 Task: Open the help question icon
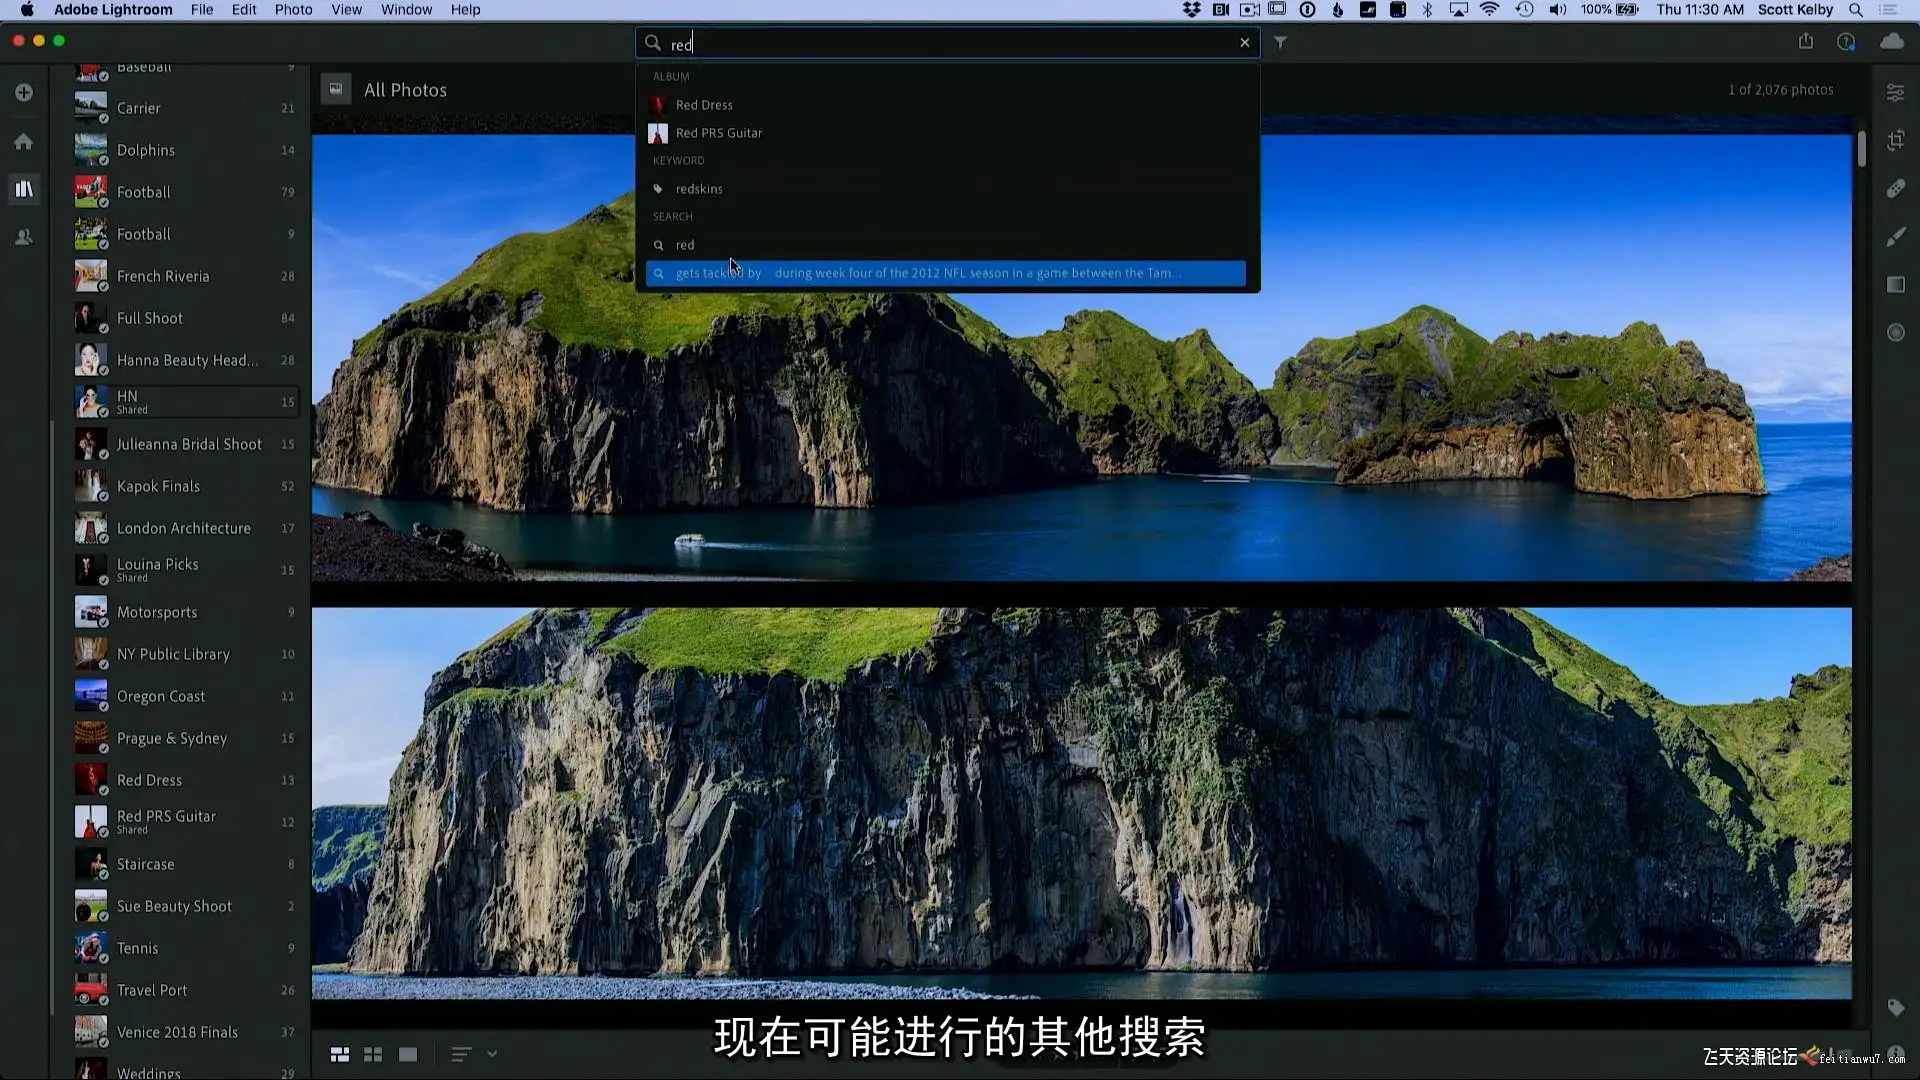coord(1846,41)
